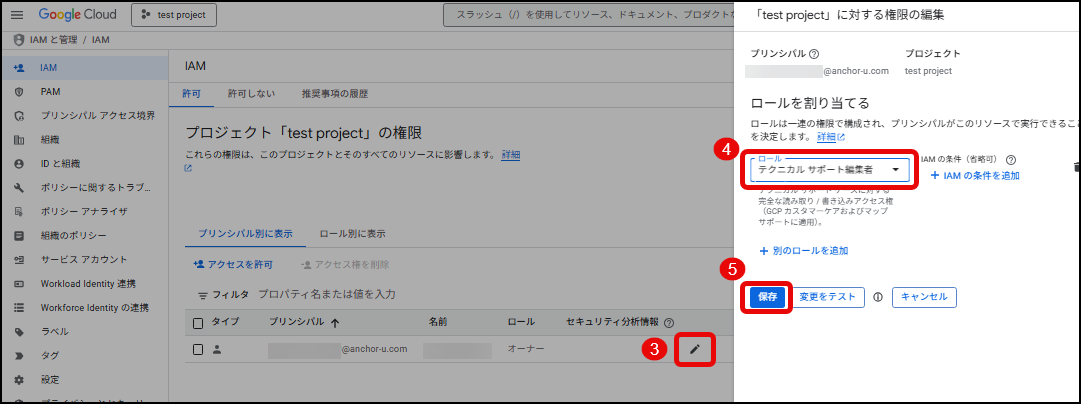
Task: Switch to ロール別に表示 tab
Action: tap(352, 234)
